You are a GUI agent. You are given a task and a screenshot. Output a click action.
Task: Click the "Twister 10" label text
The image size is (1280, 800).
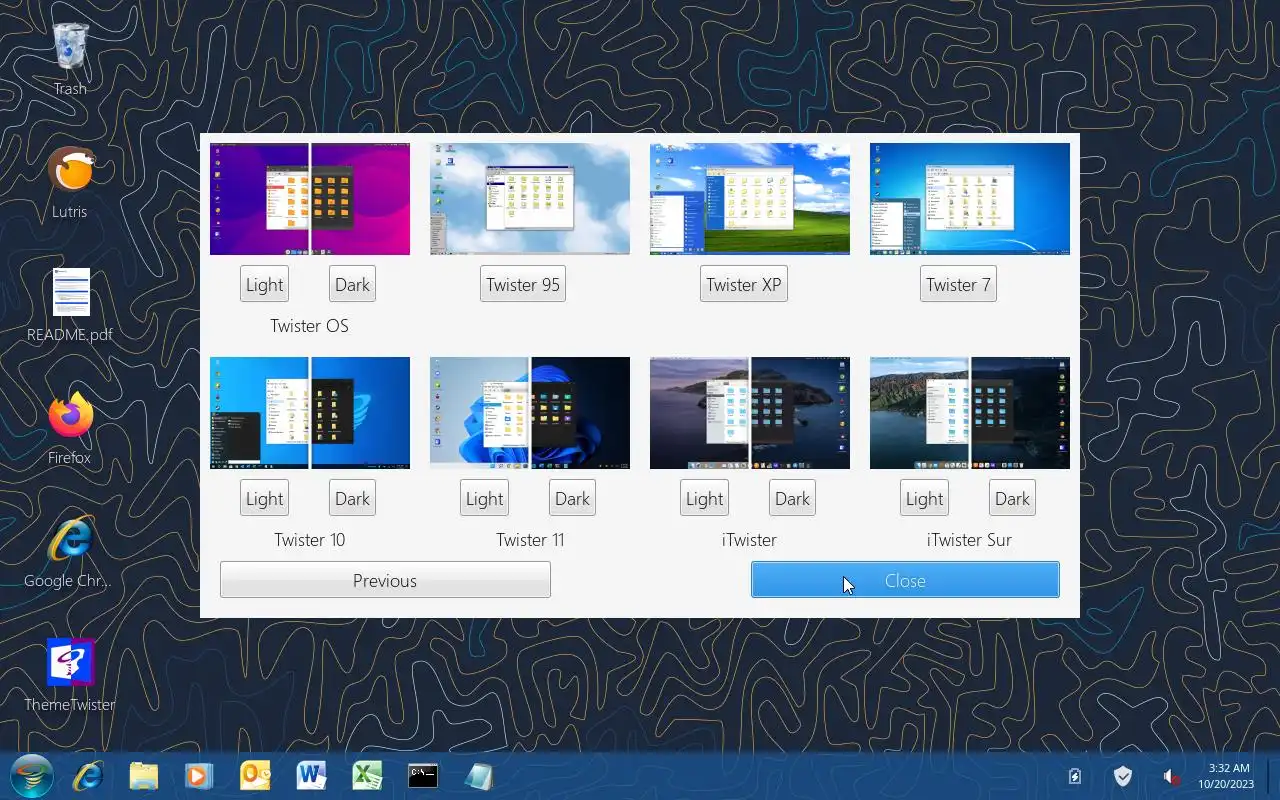pyautogui.click(x=310, y=540)
